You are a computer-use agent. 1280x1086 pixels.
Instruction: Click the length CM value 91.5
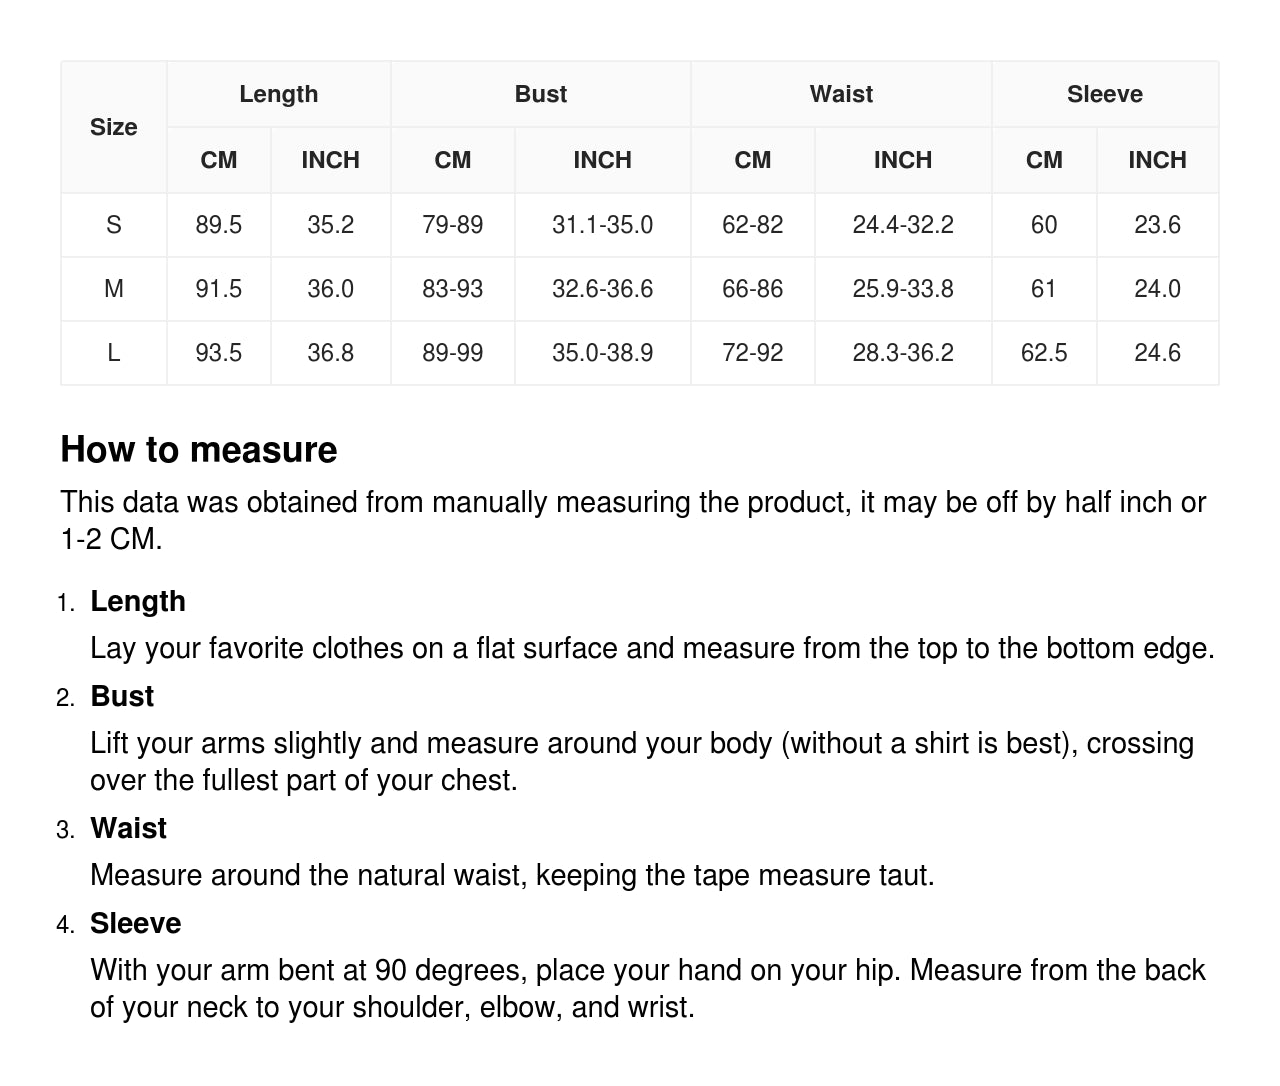218,289
